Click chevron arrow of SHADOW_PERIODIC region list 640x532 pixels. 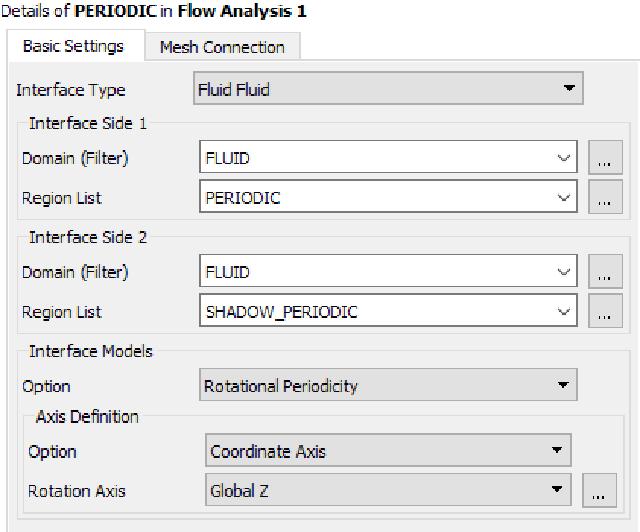[565, 312]
